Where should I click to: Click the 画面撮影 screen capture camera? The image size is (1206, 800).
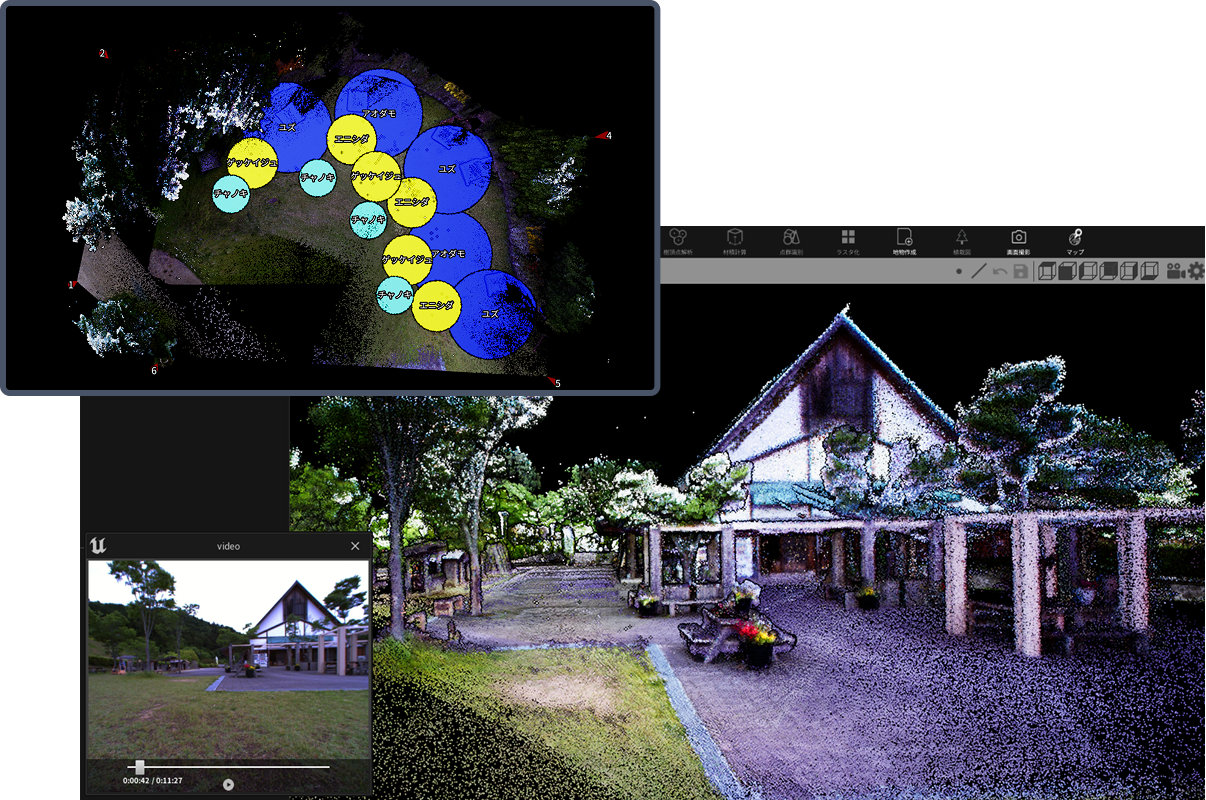point(1018,240)
